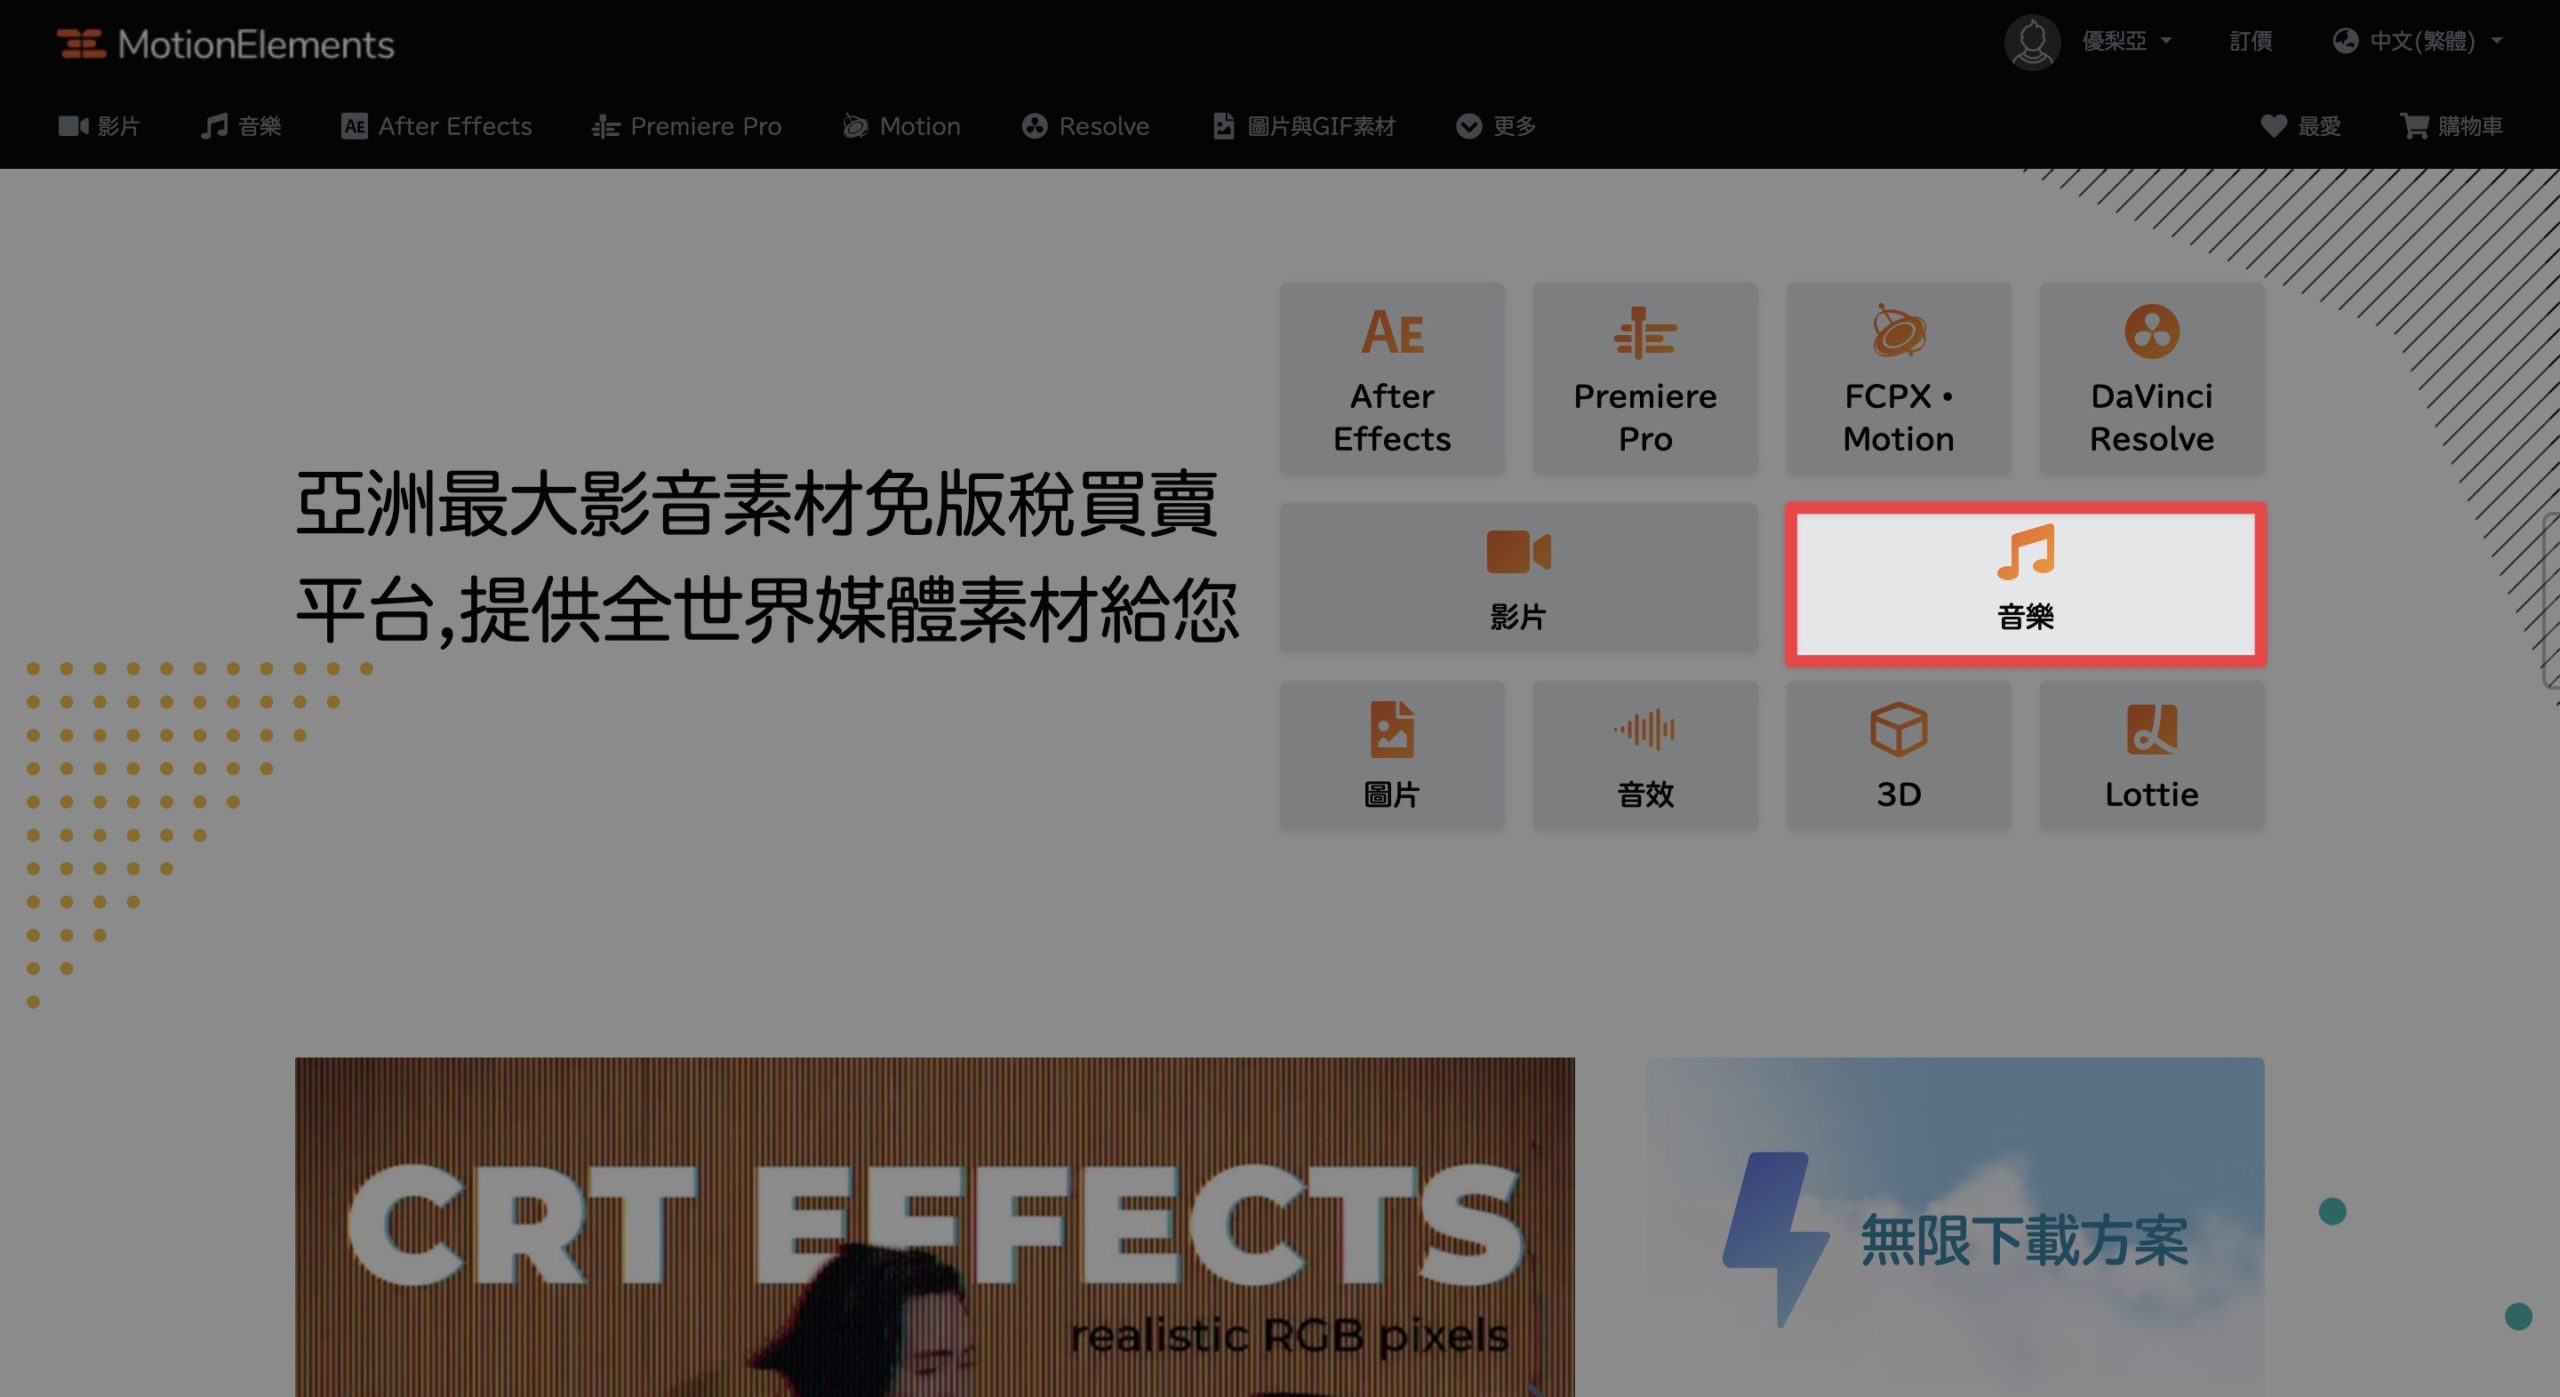Open the 影片 video camera tile
This screenshot has width=2560, height=1397.
coord(1518,578)
